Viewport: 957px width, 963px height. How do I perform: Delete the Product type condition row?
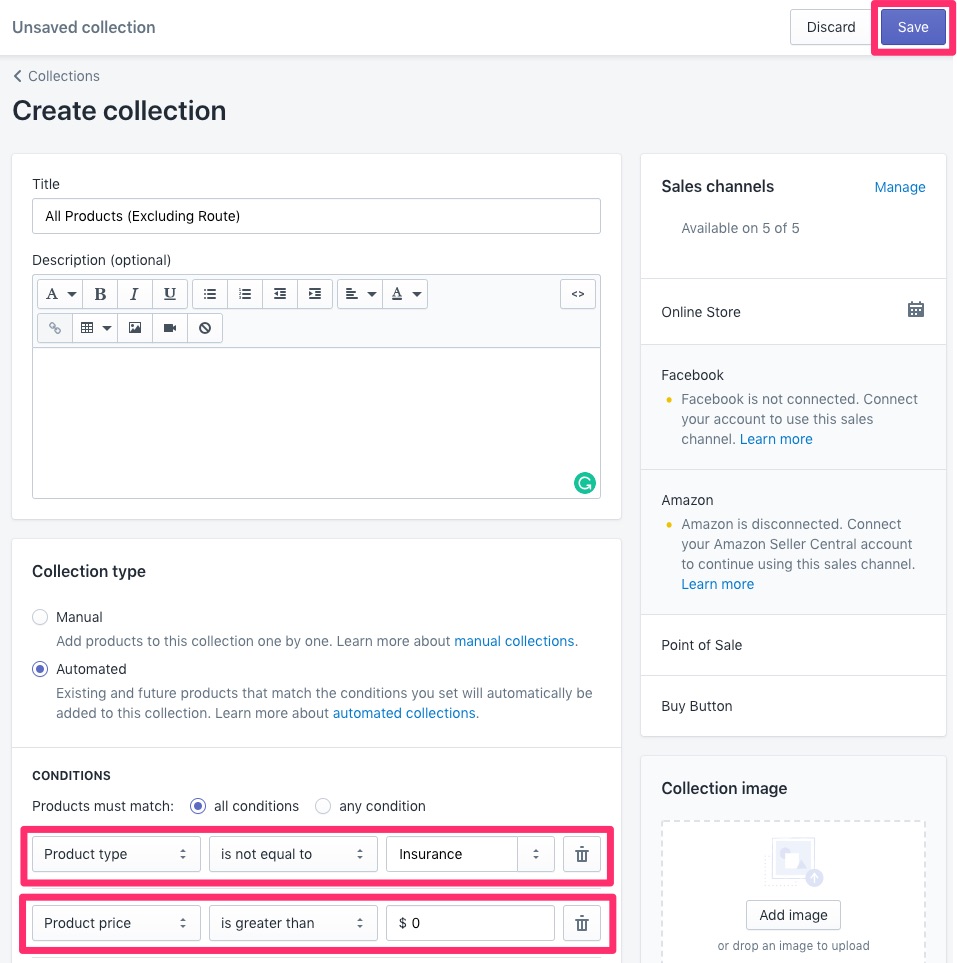(x=582, y=854)
